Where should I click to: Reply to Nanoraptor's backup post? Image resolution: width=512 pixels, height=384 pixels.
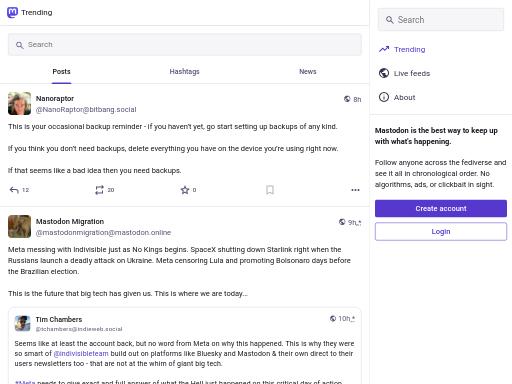[x=14, y=190]
